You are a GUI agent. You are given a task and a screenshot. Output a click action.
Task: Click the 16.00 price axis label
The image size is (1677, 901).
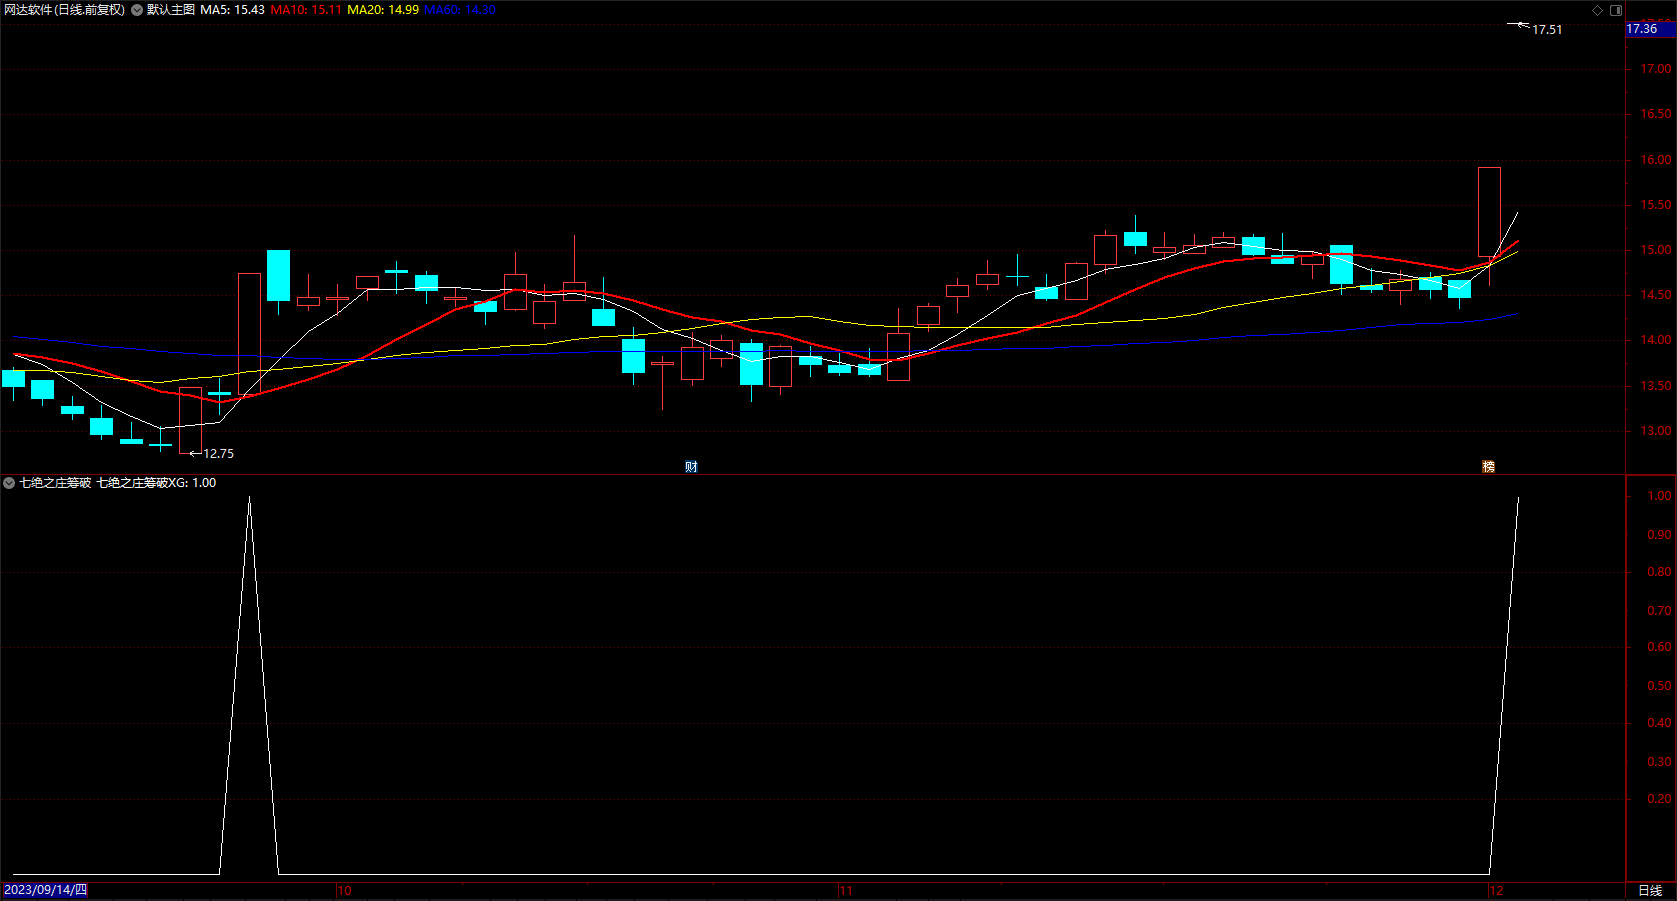pos(1656,160)
